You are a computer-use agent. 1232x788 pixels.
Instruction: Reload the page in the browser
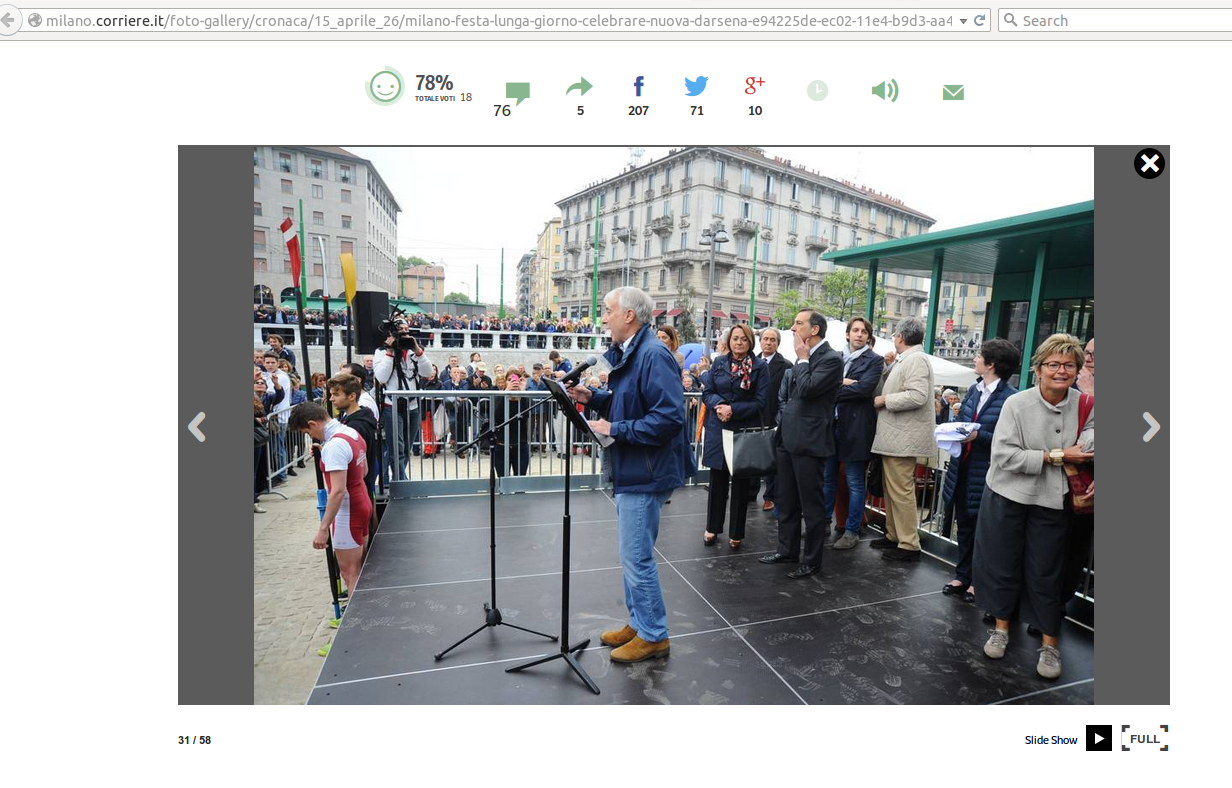point(980,20)
